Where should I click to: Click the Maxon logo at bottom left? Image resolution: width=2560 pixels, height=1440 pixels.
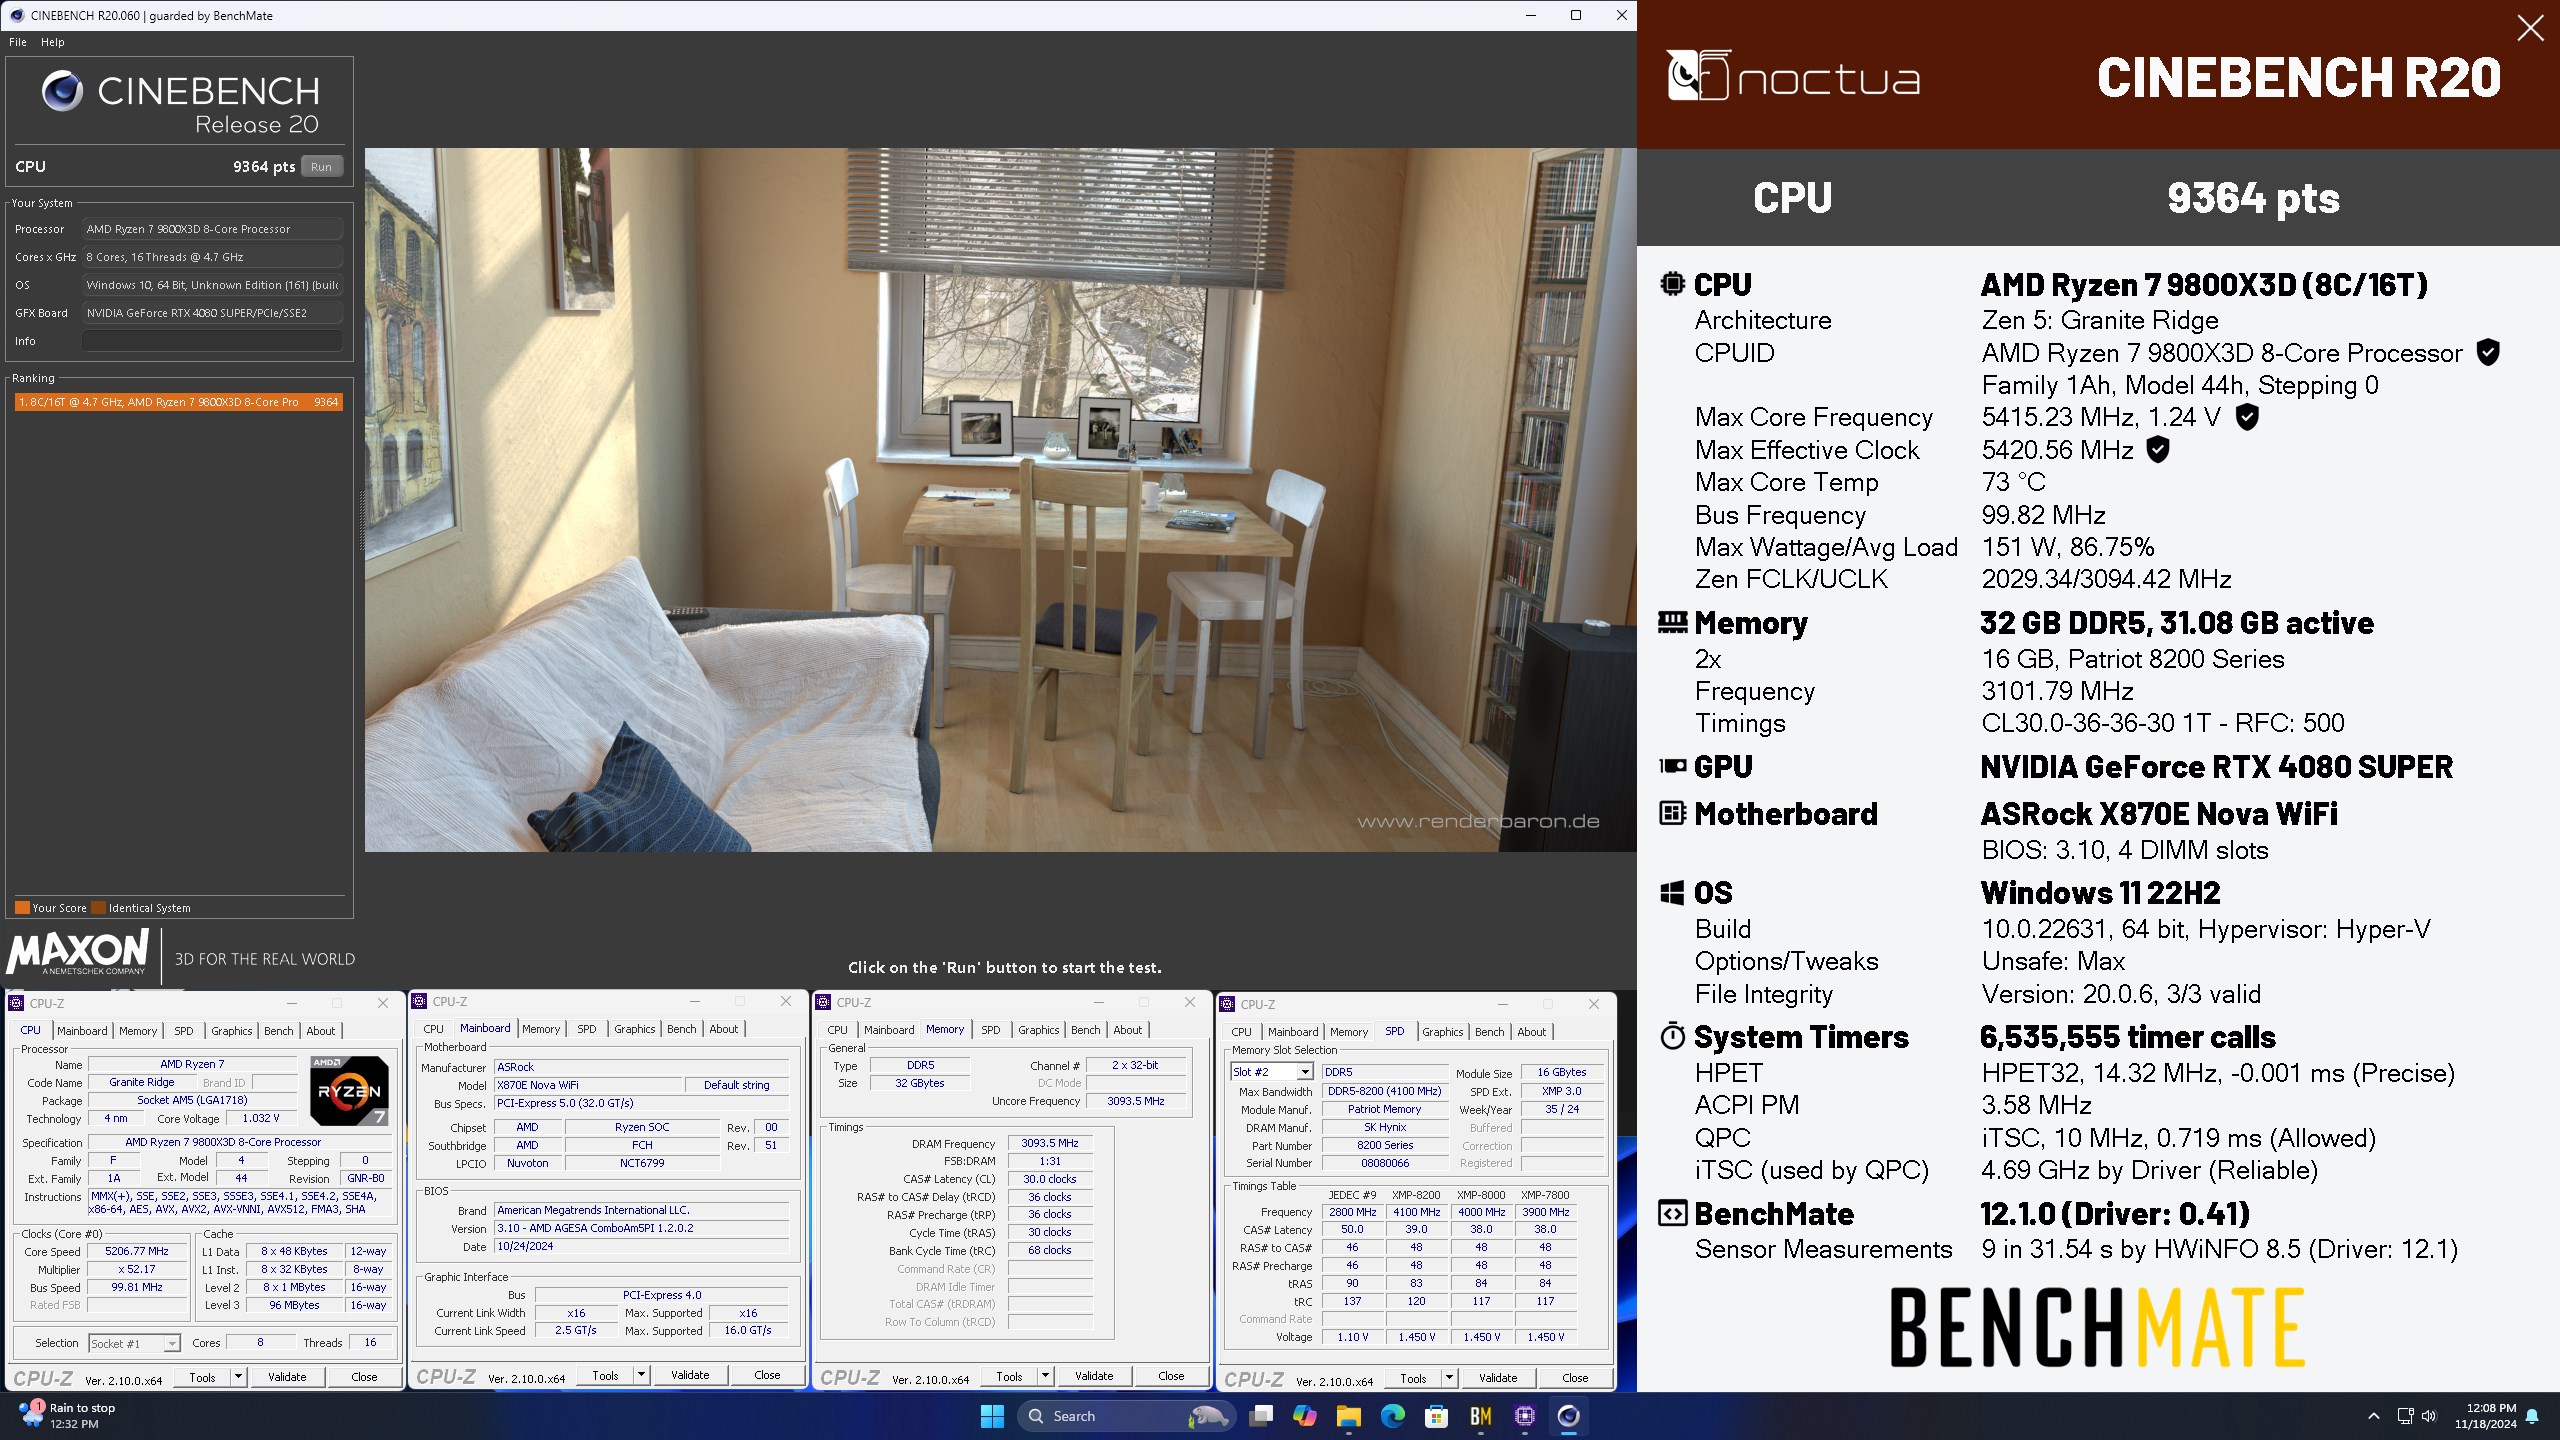(x=78, y=953)
